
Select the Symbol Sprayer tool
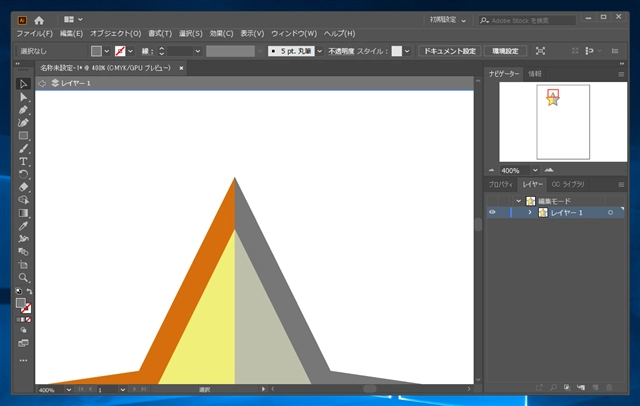coord(23,239)
